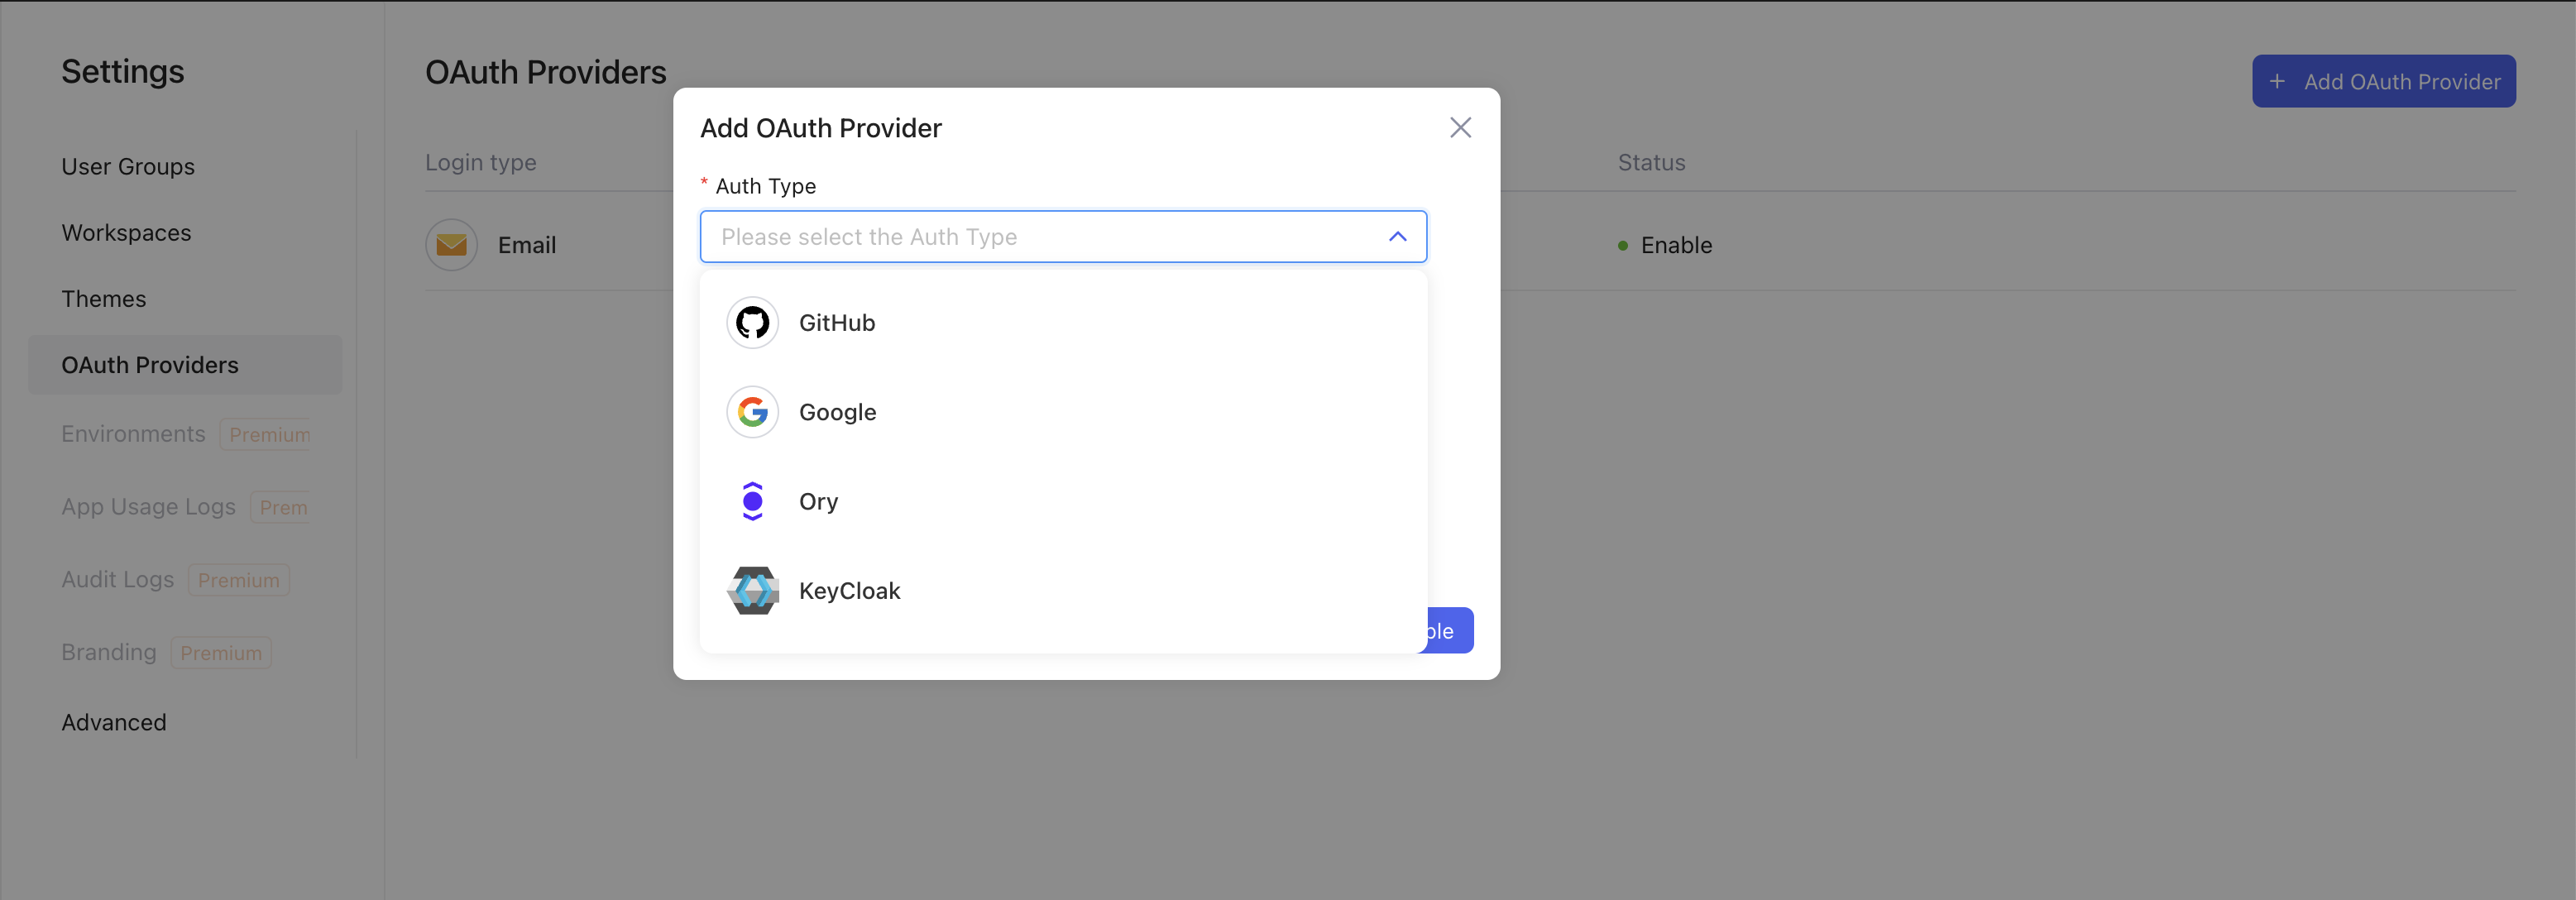Go to the Workspaces settings section
2576x900 pixels.
126,233
